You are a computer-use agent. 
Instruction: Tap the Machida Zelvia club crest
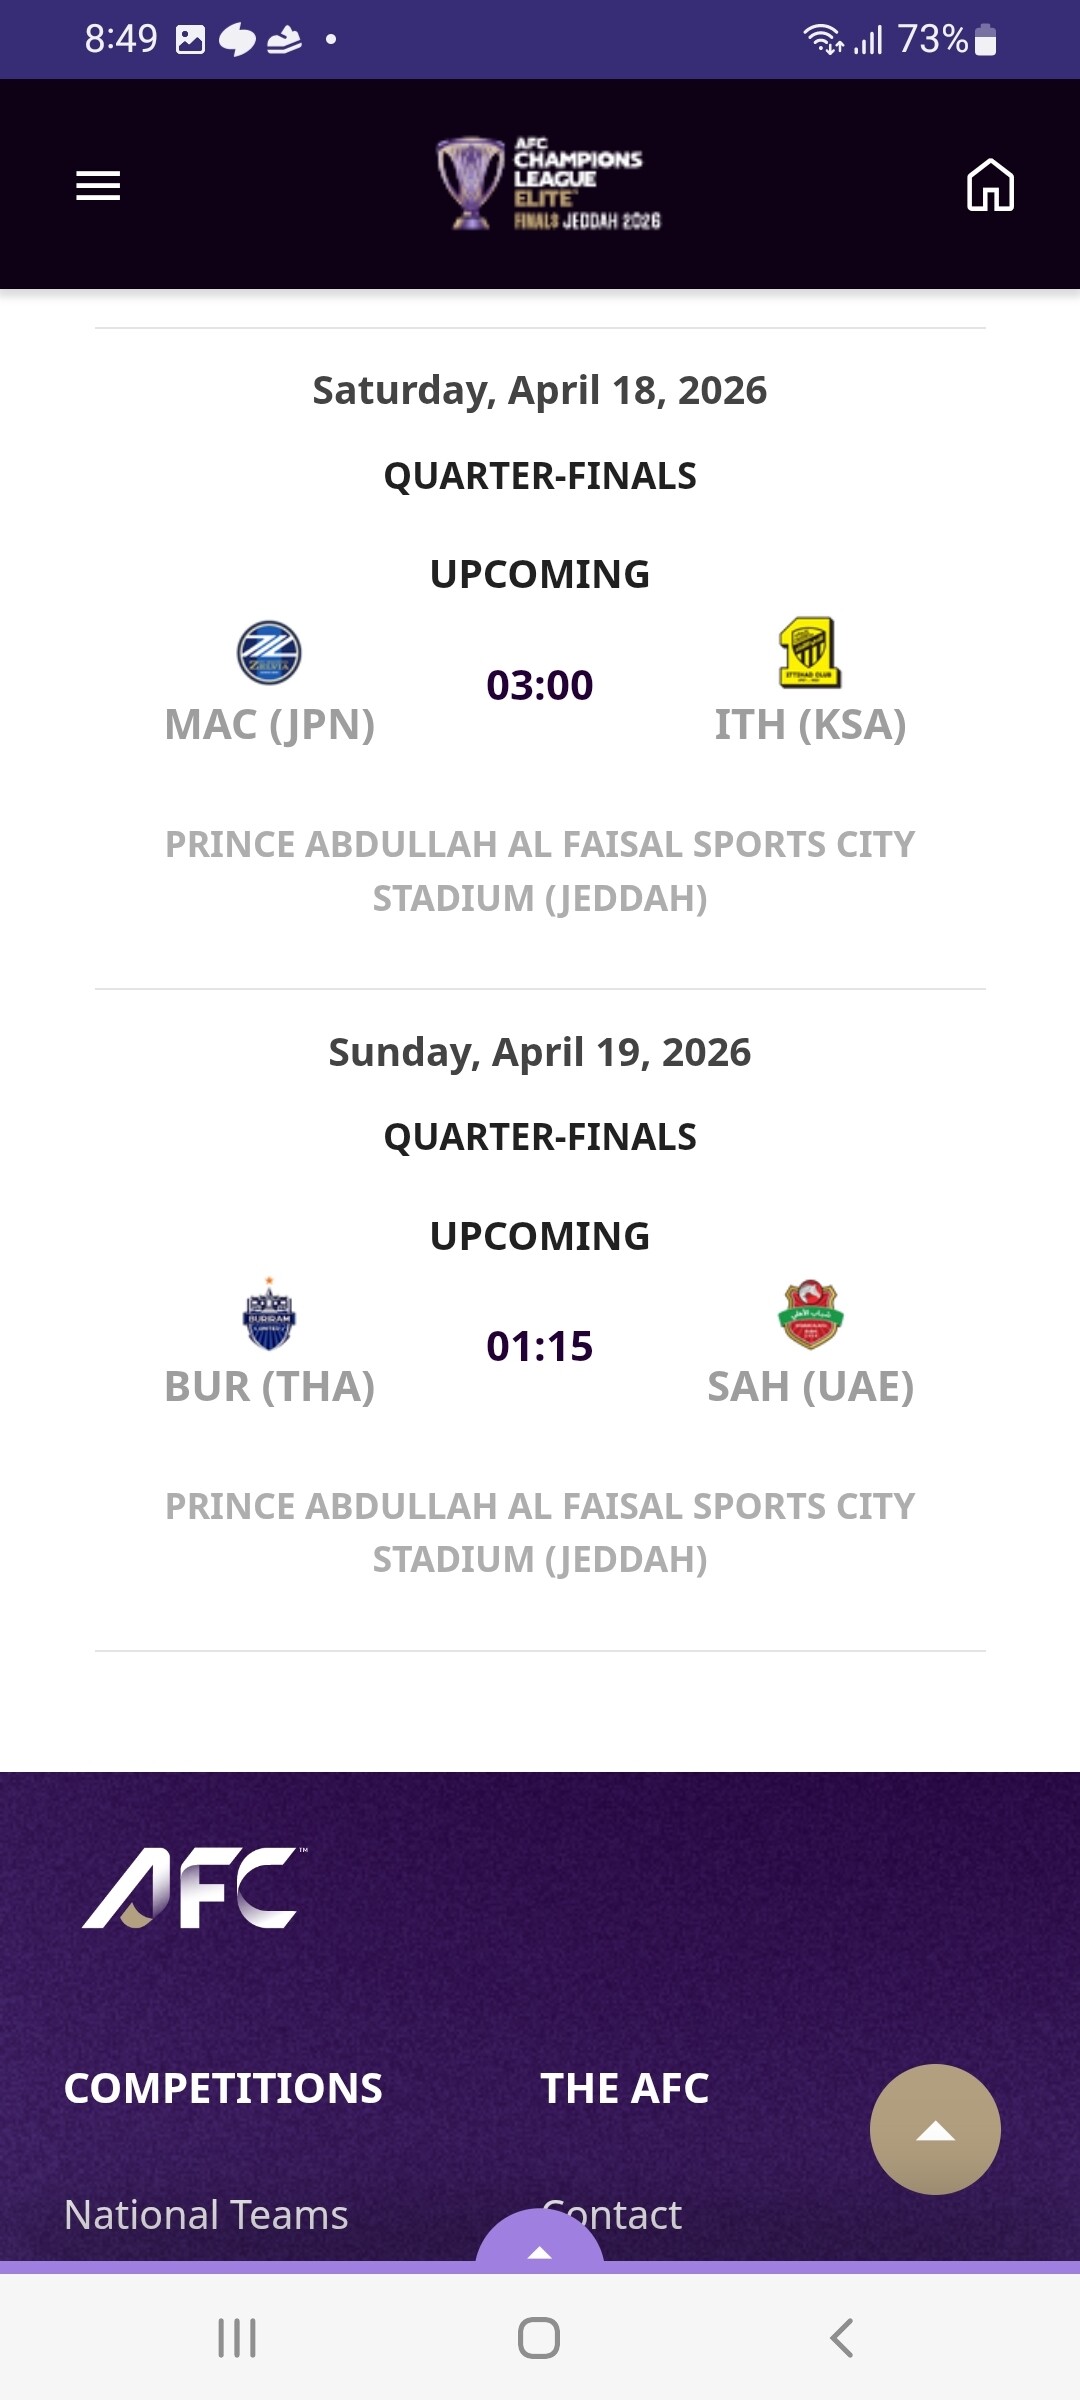tap(269, 653)
